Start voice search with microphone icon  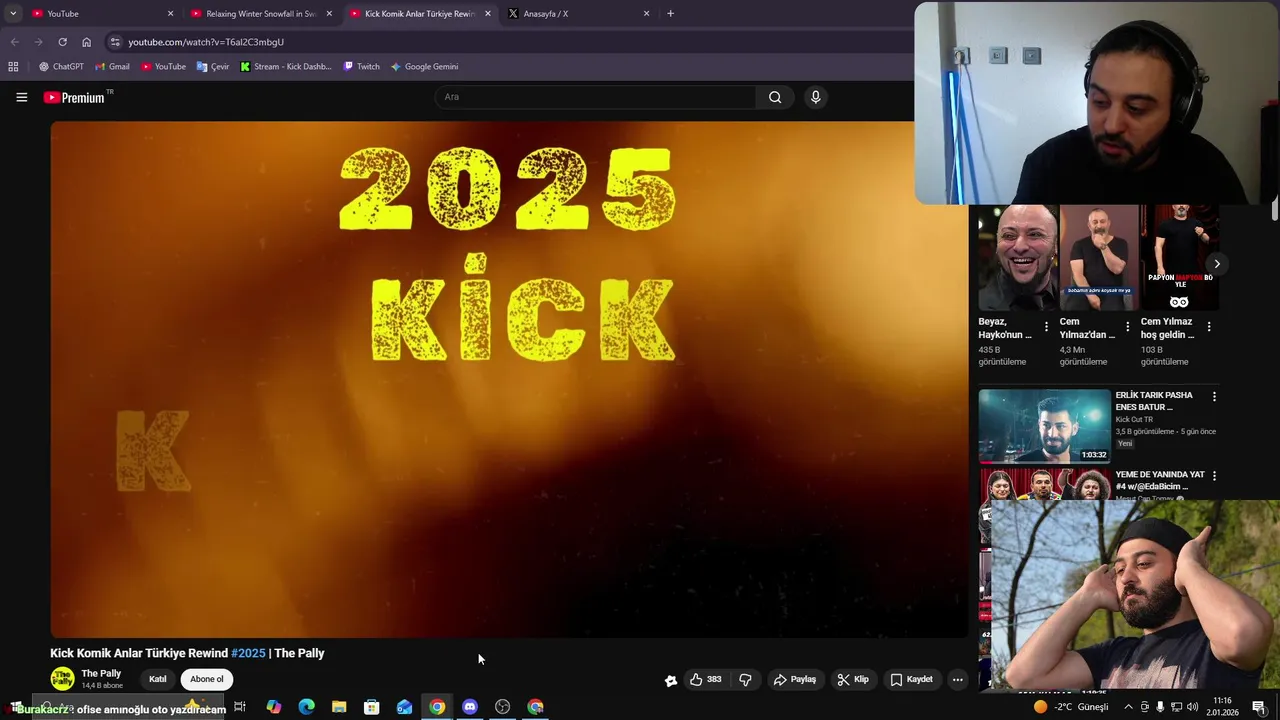click(x=815, y=97)
